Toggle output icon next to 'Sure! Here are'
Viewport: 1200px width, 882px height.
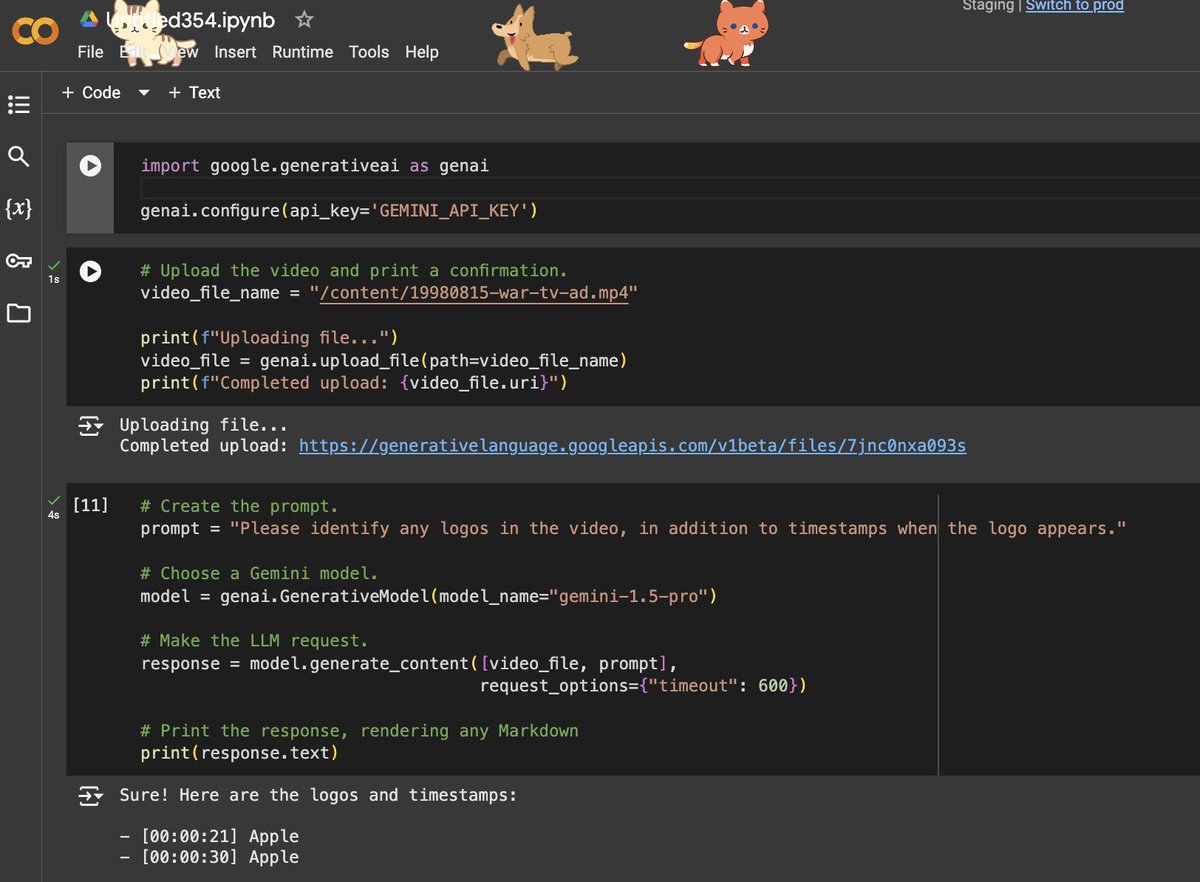91,796
